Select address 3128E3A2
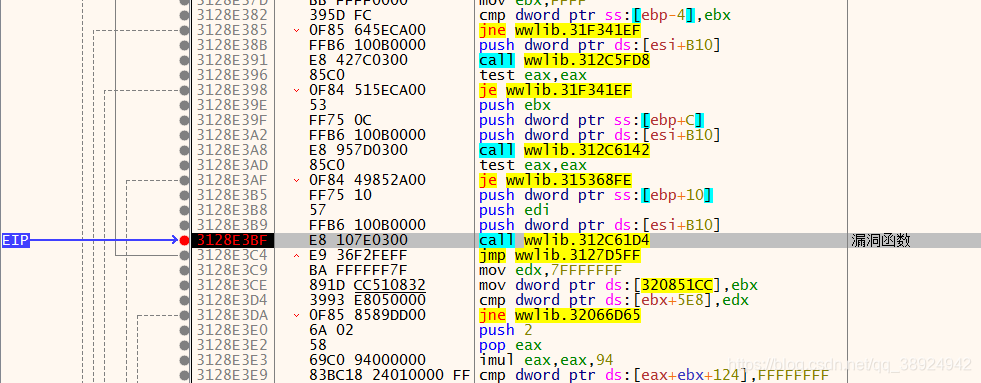 click(x=231, y=135)
